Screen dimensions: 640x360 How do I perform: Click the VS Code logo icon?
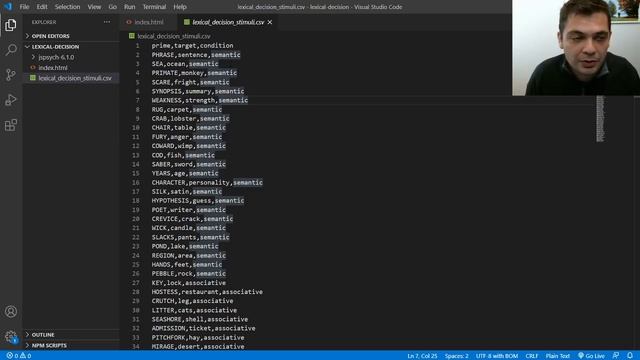[x=8, y=7]
